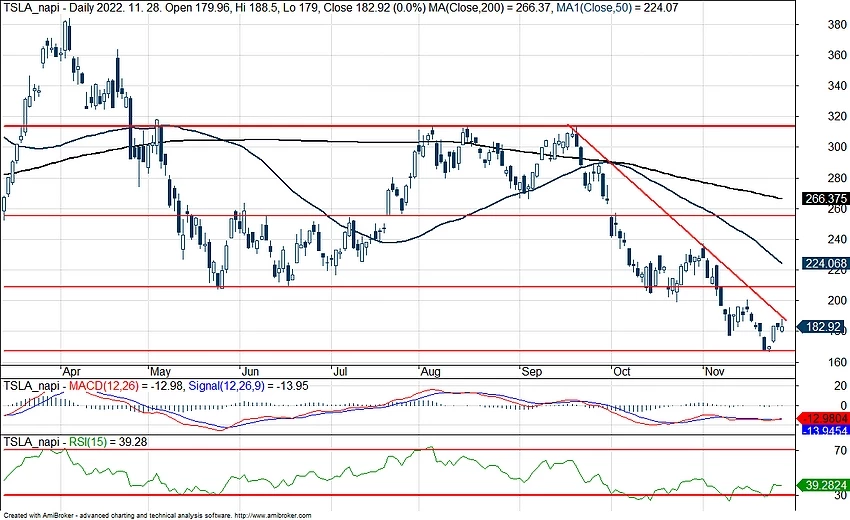The width and height of the screenshot is (850, 520).
Task: Select the Nov label on the time axis
Action: point(714,372)
